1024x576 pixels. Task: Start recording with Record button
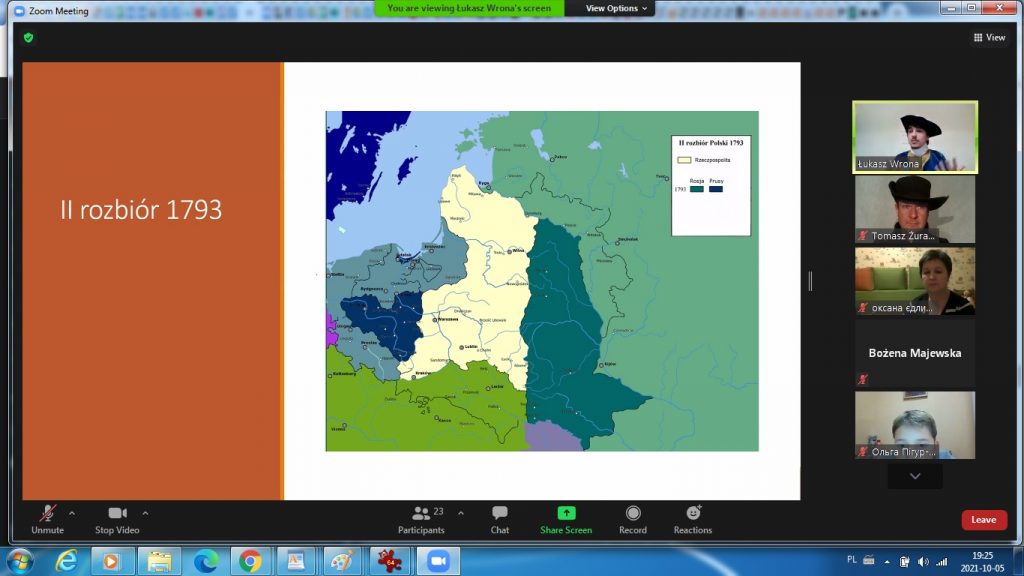pyautogui.click(x=633, y=514)
